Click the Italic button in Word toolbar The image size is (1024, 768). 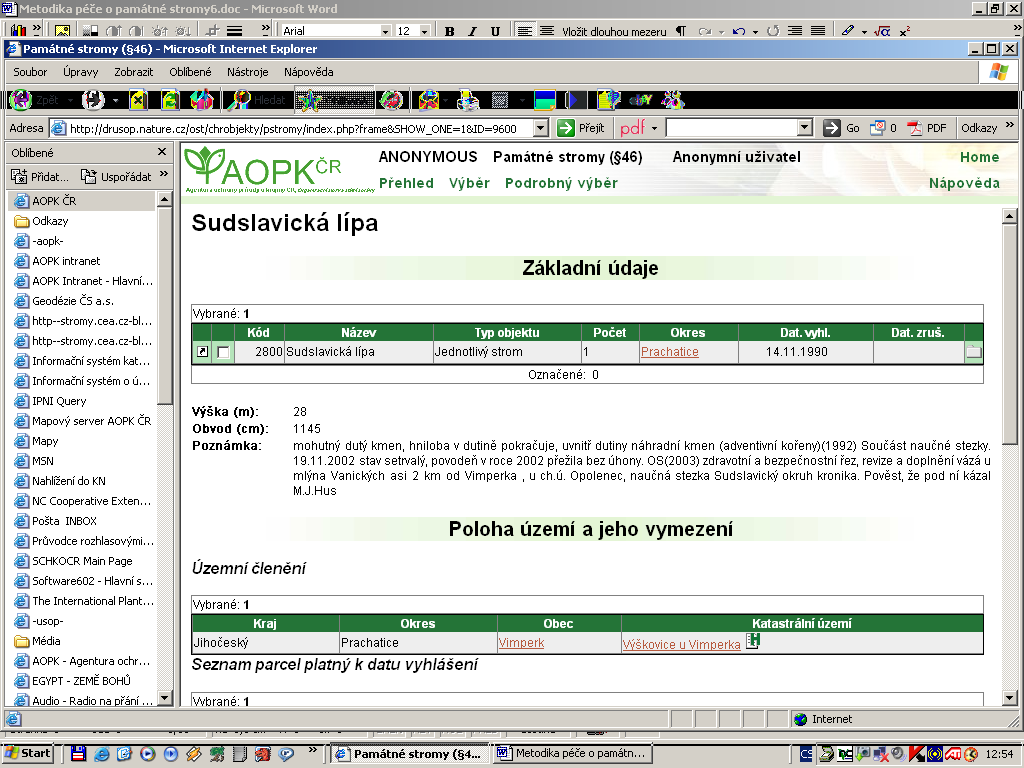point(472,31)
